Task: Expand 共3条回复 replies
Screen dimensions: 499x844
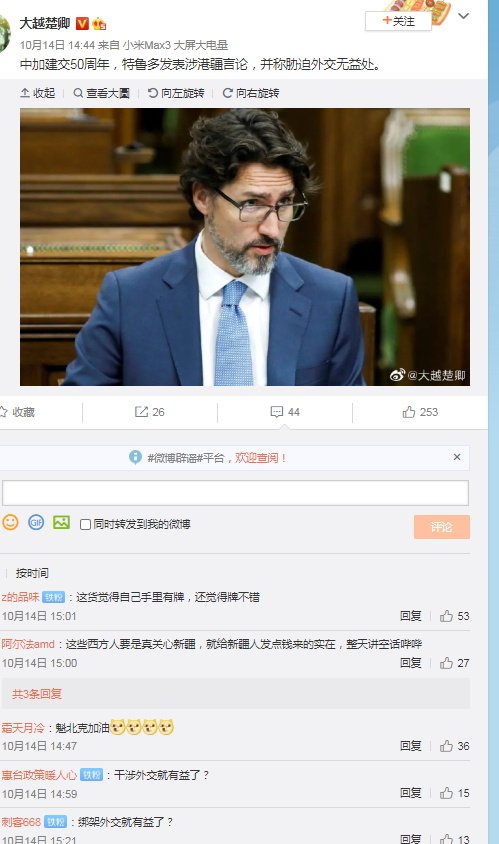Action: click(x=37, y=694)
